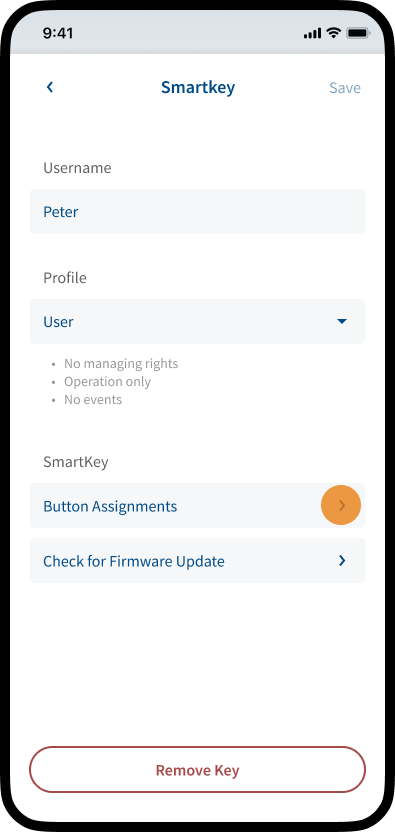Tap the 9:41 clock in the status bar
395x832 pixels.
(58, 33)
